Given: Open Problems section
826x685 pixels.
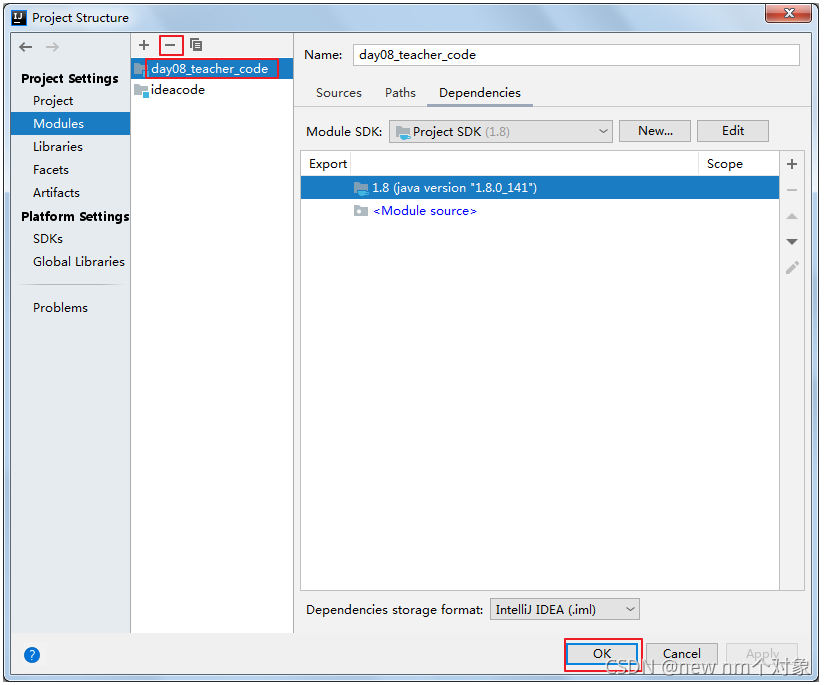Looking at the screenshot, I should [x=61, y=308].
